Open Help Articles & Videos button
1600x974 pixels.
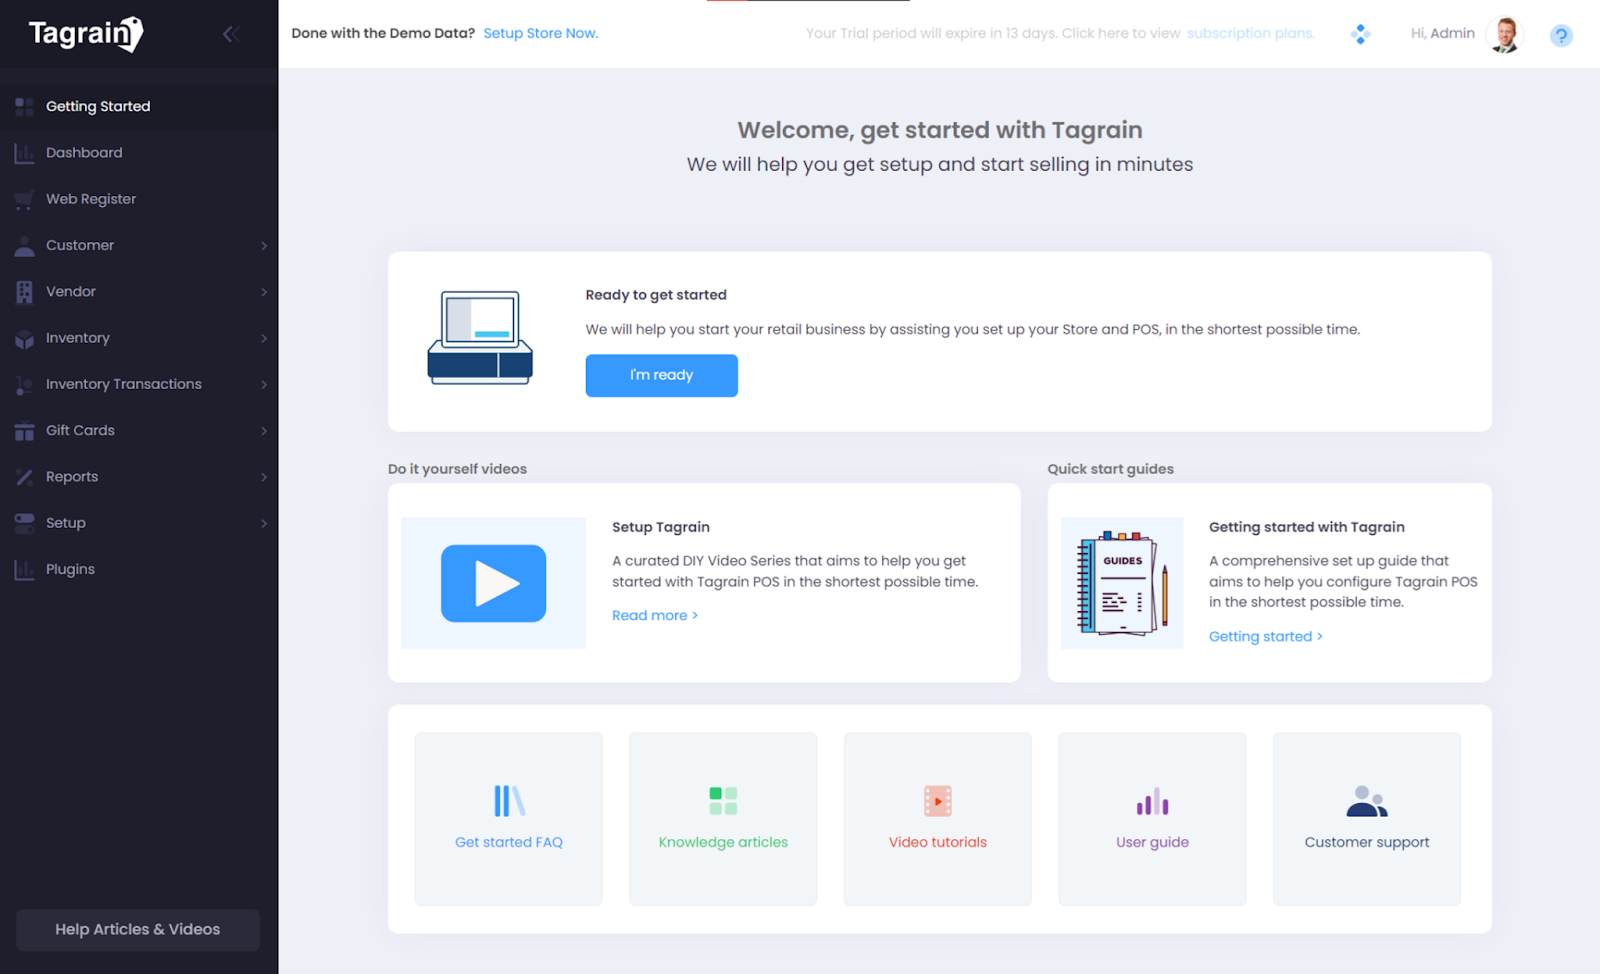click(138, 930)
